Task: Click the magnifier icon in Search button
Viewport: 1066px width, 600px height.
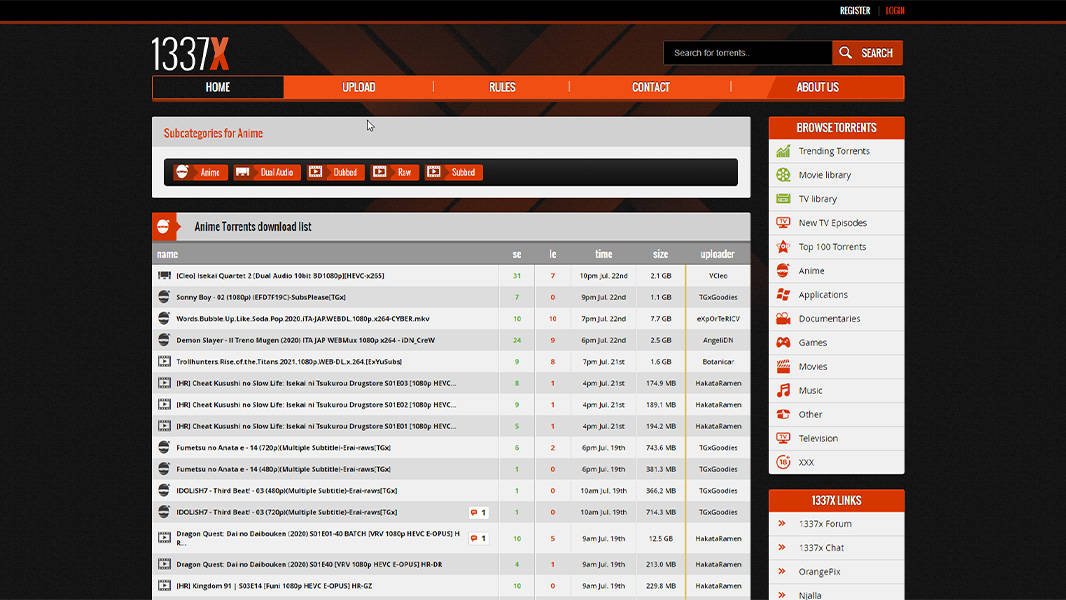Action: (x=845, y=52)
